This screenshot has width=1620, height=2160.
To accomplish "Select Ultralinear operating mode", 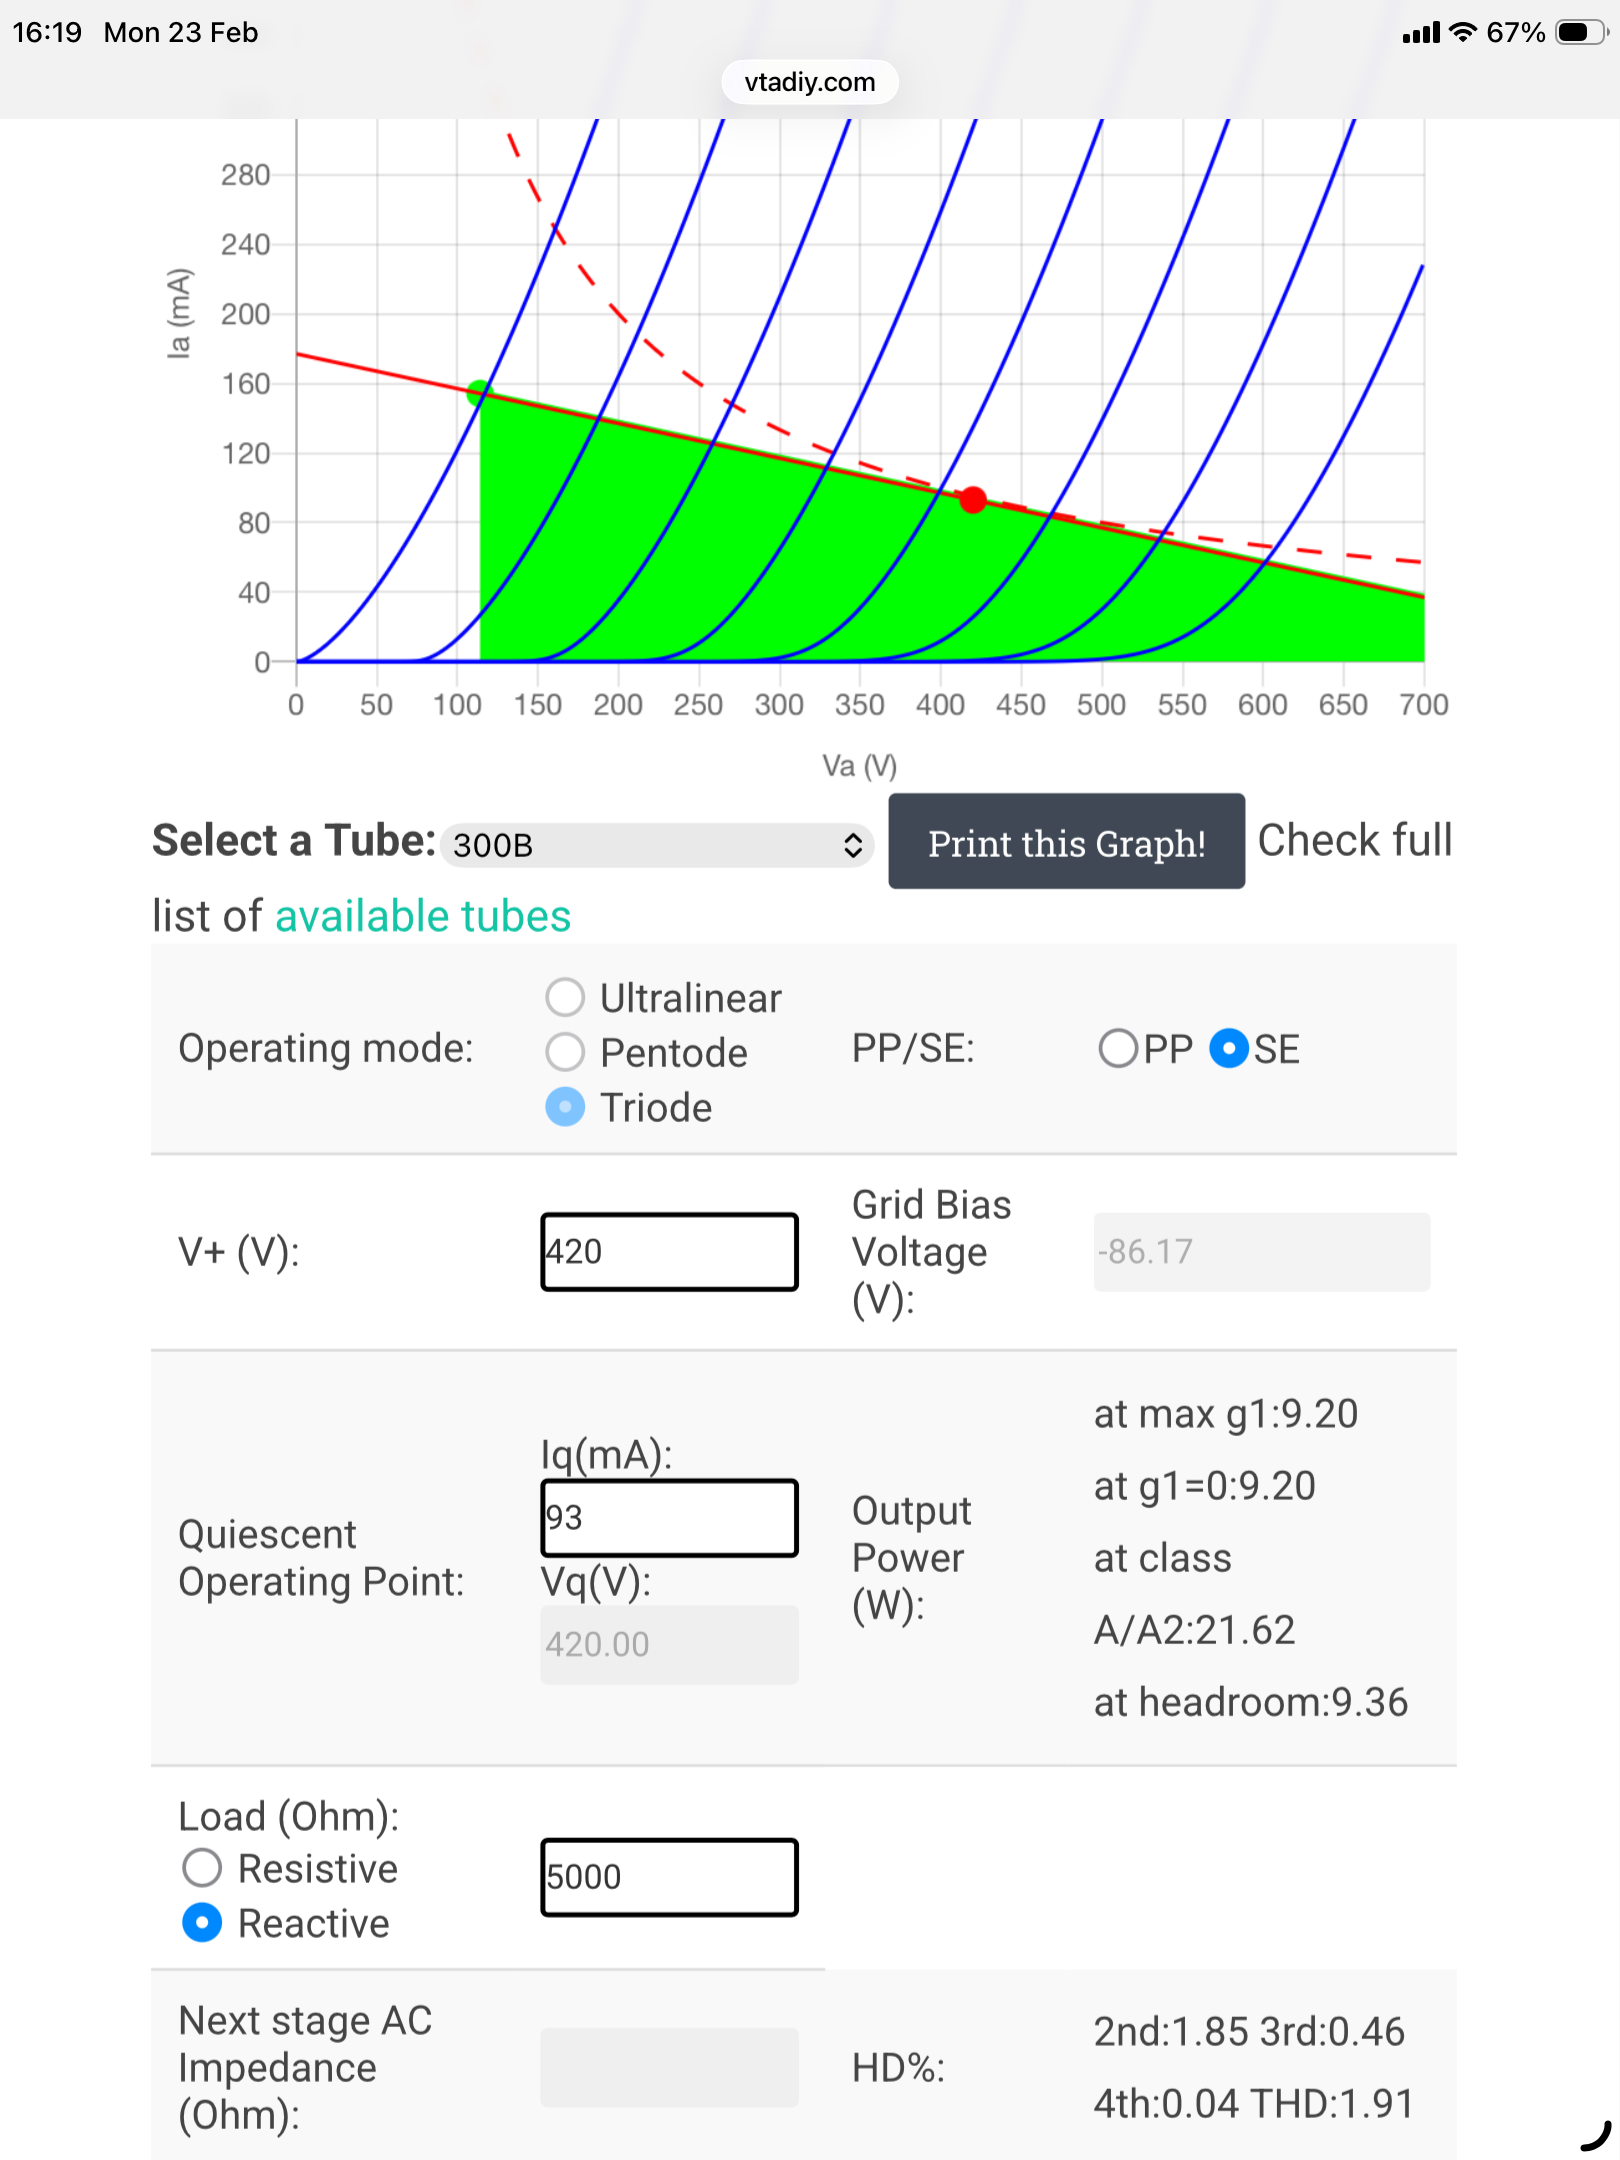I will coord(565,997).
